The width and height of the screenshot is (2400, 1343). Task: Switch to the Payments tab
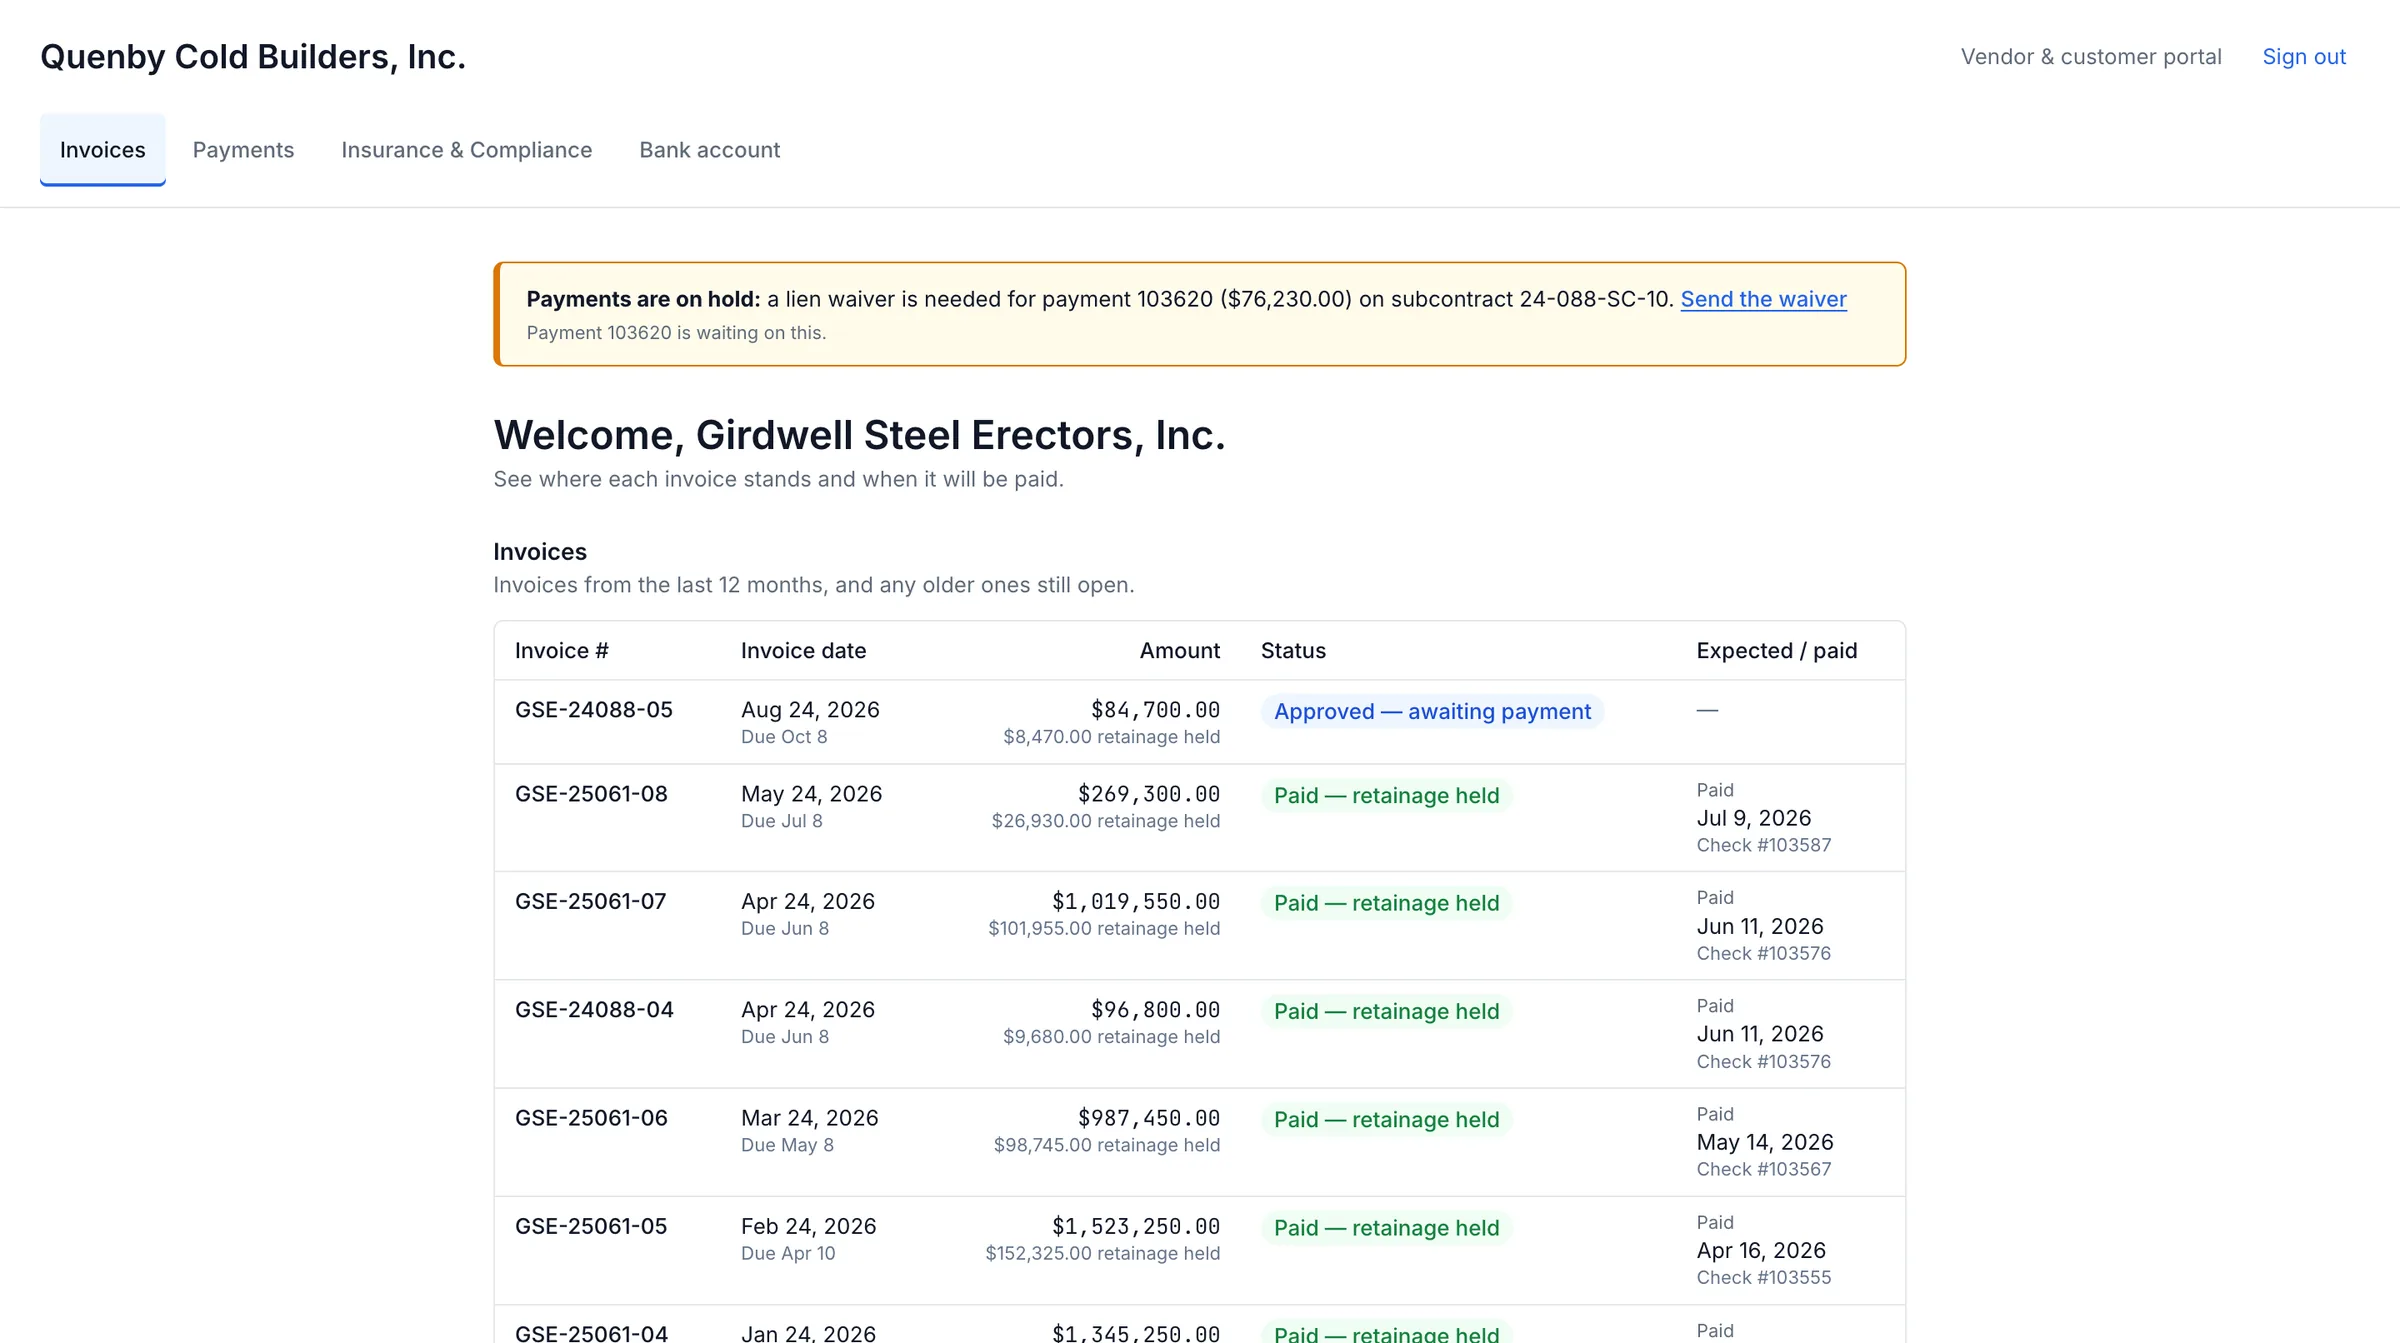coord(243,150)
